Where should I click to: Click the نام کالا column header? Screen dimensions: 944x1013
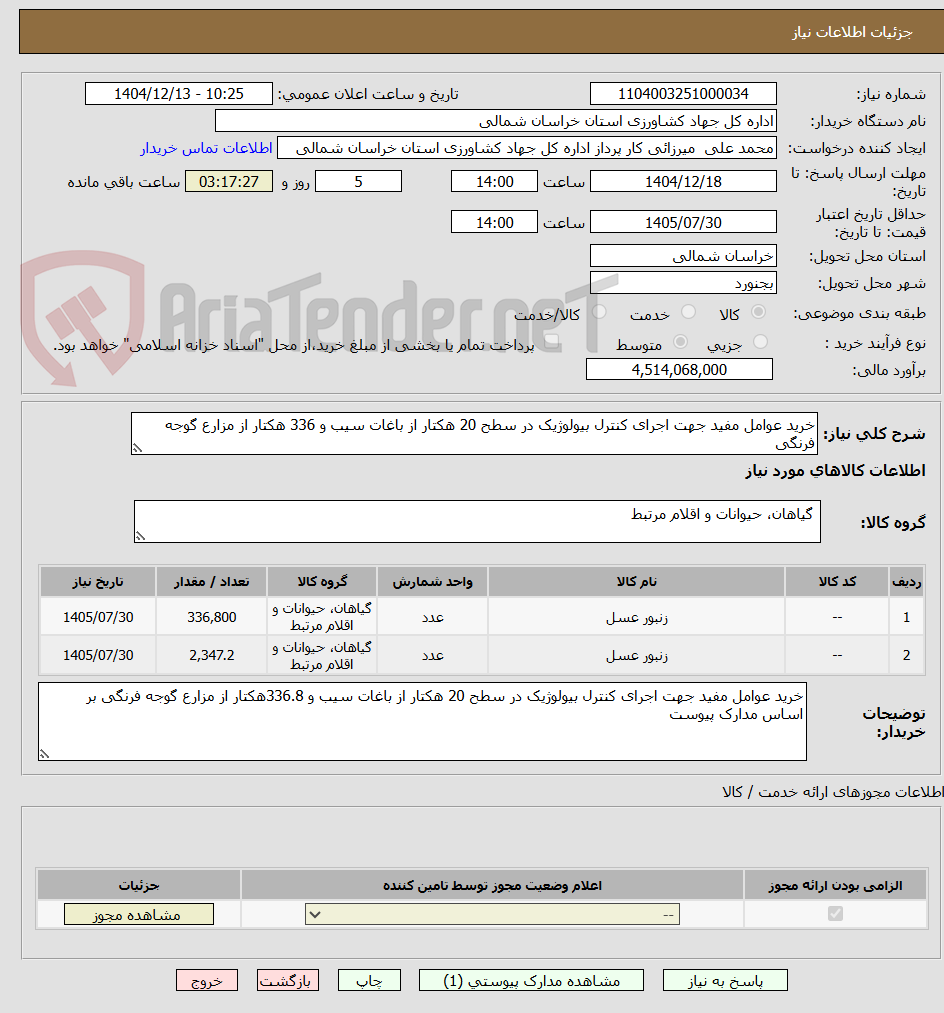(x=636, y=581)
